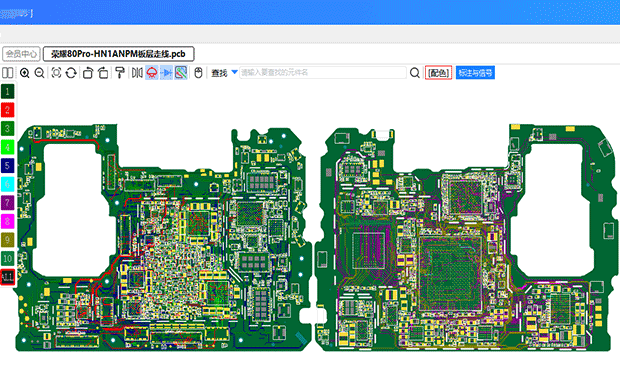Toggle the blue diode component display icon
620x369 pixels.
click(x=166, y=73)
